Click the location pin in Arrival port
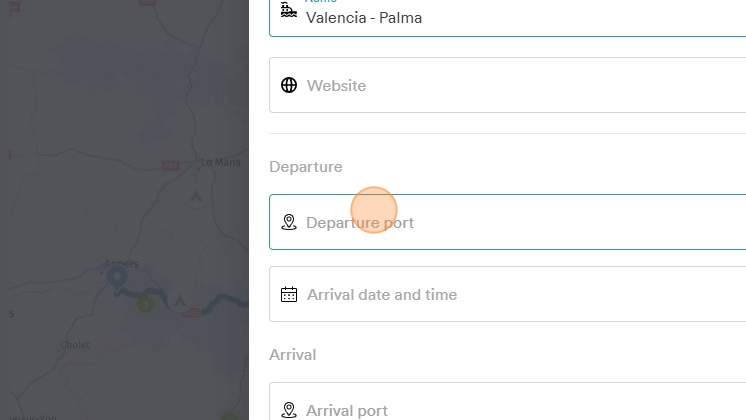The height and width of the screenshot is (420, 746). pyautogui.click(x=289, y=410)
